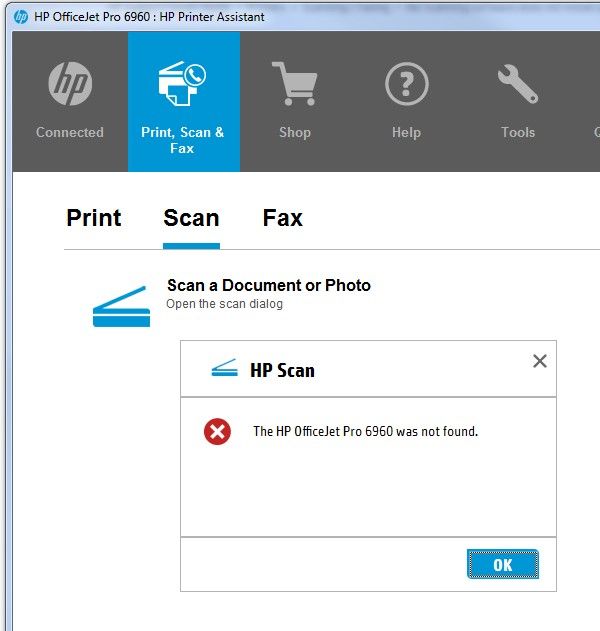The image size is (600, 631).
Task: Click the HP logo in the title bar
Action: coord(21,17)
